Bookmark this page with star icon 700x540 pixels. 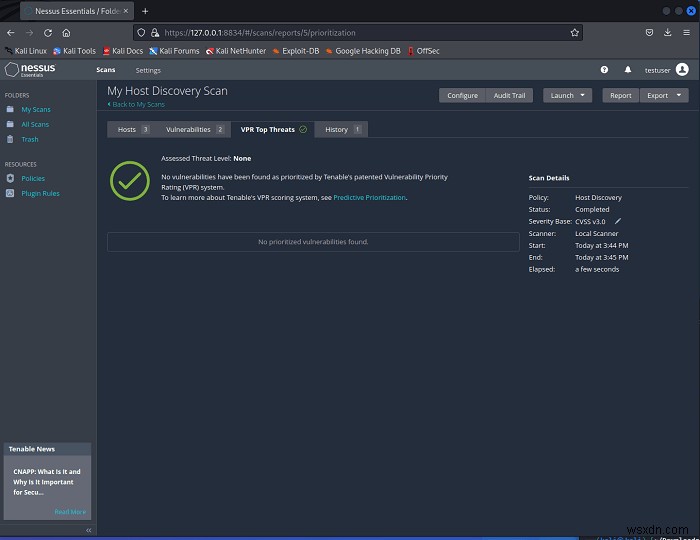[x=575, y=33]
